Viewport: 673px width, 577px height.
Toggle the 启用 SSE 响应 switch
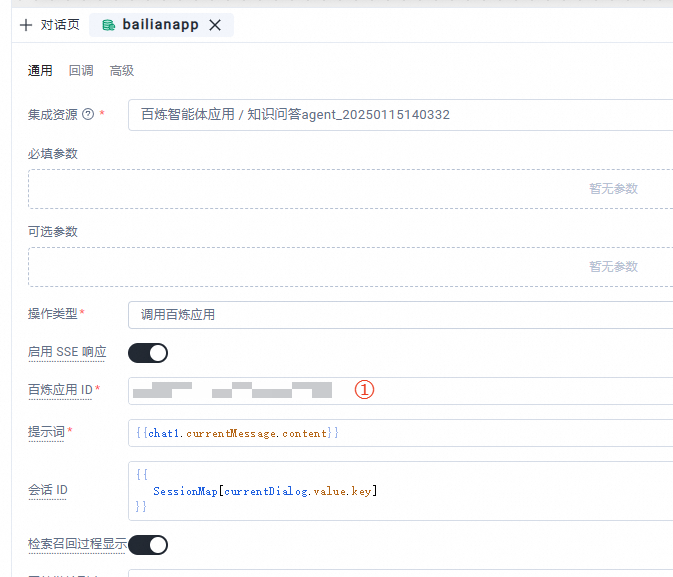(x=148, y=353)
